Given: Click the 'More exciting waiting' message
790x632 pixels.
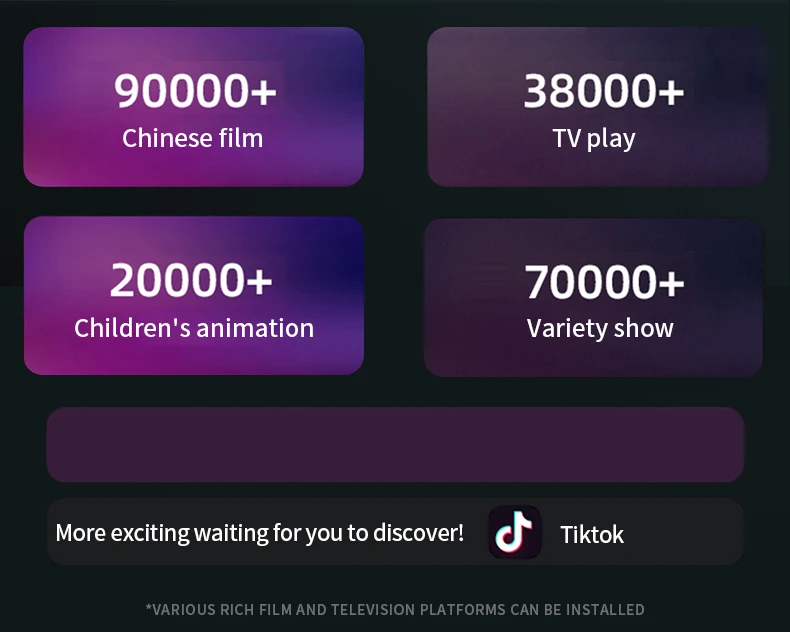Looking at the screenshot, I should 259,533.
